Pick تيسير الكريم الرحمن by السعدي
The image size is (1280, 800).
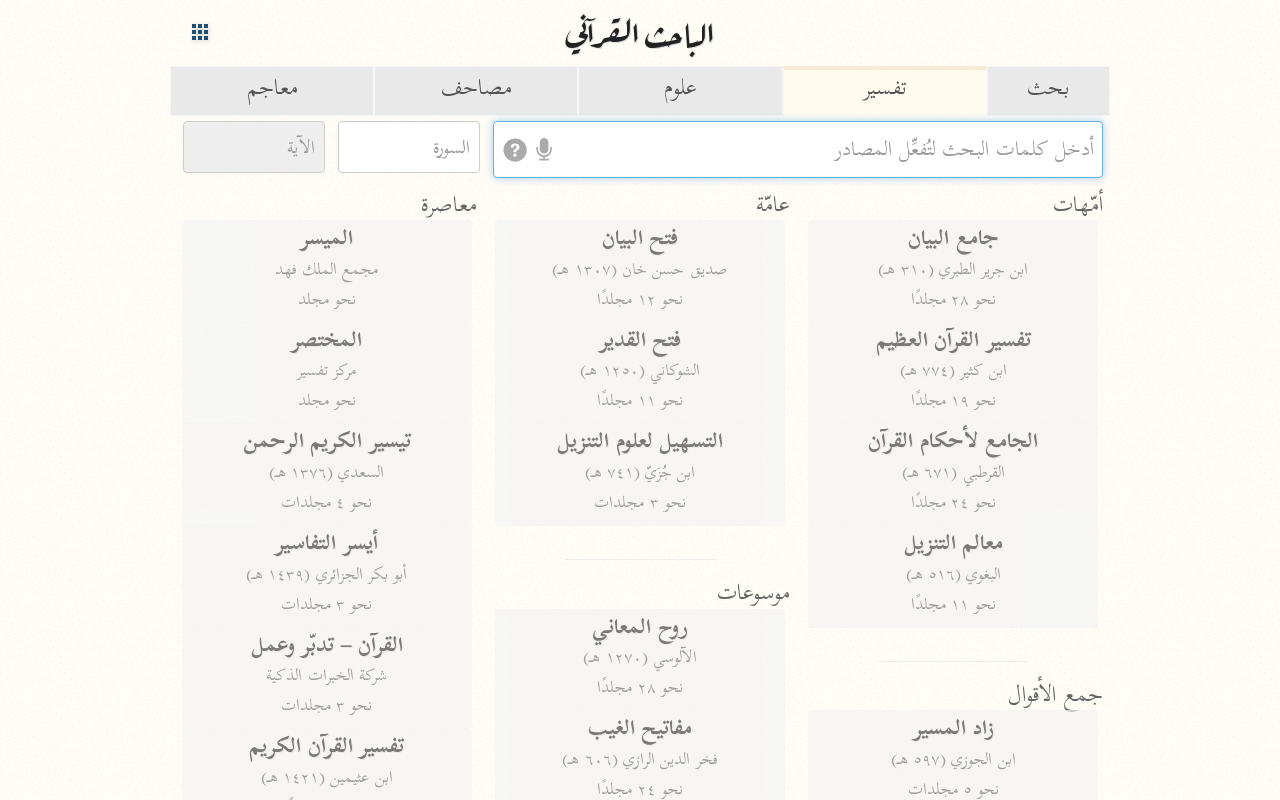click(x=327, y=471)
